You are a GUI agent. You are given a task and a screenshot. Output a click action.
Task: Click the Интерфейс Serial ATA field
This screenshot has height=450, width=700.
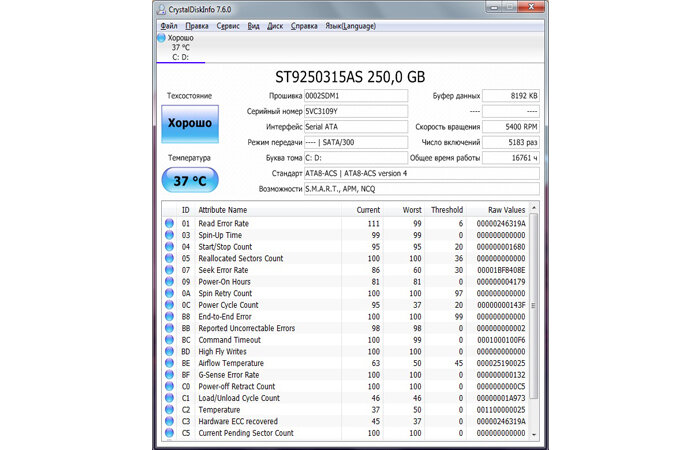(356, 127)
